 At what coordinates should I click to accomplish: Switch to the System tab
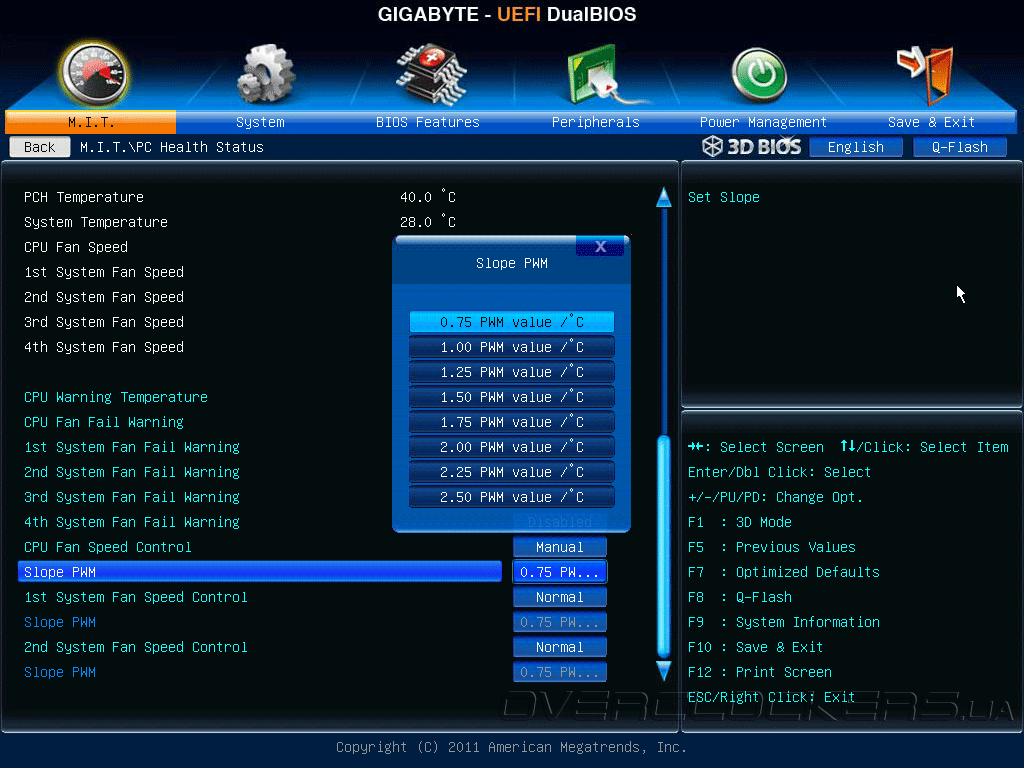click(x=260, y=122)
